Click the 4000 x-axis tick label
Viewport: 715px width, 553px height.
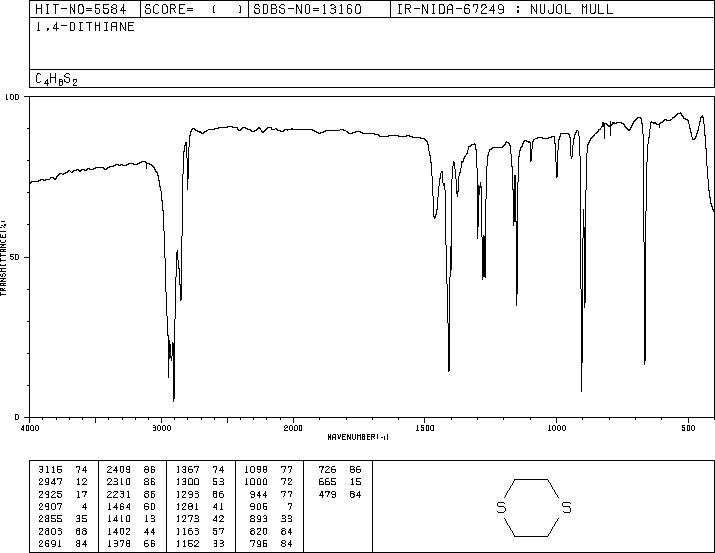[x=30, y=428]
